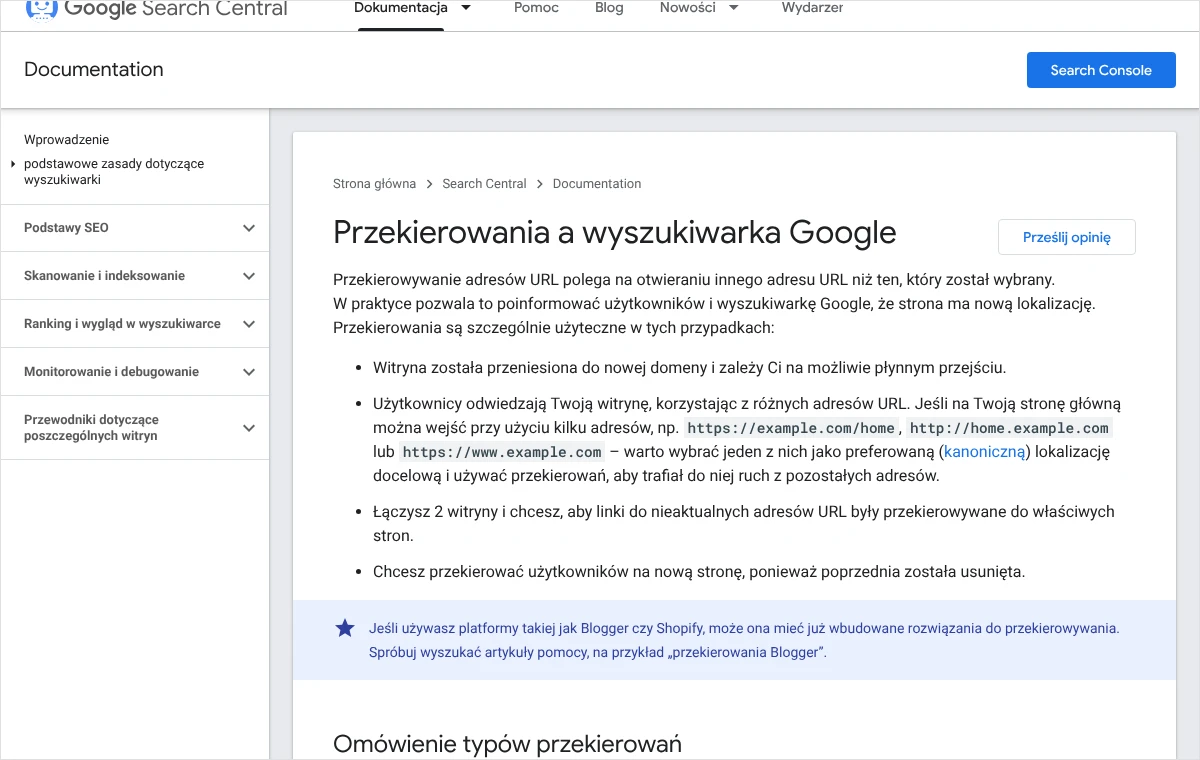Click the Google Search Central logo

(156, 10)
